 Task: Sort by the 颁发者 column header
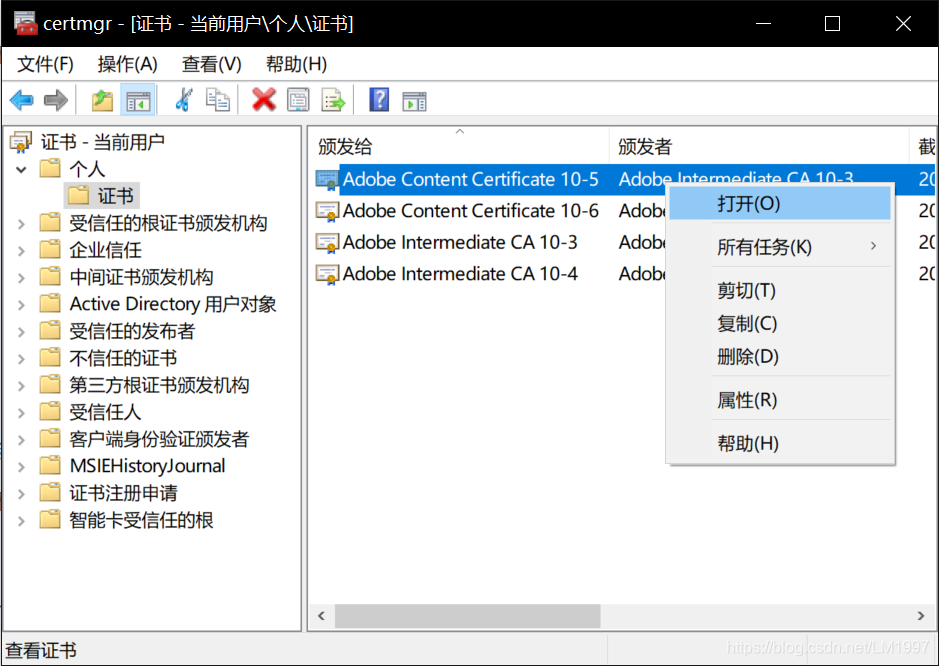click(x=759, y=146)
